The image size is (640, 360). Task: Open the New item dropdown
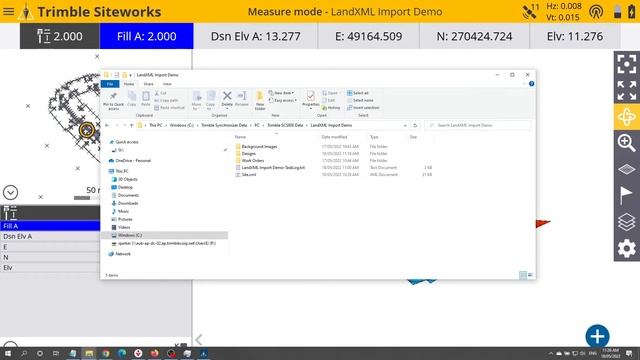pos(282,93)
